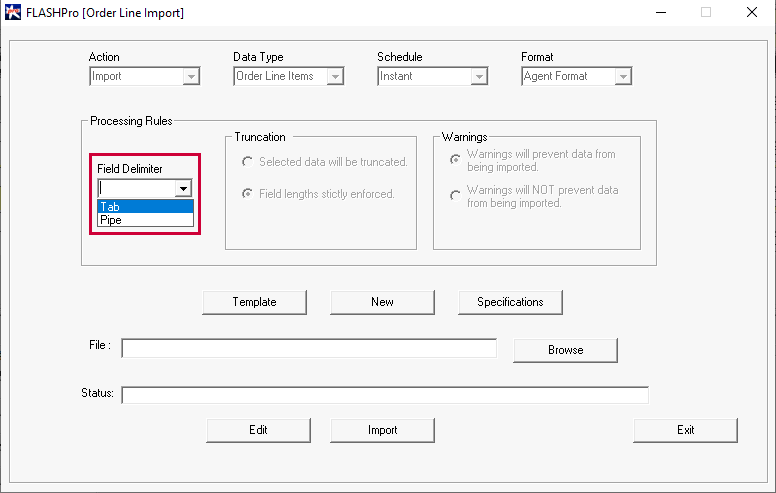Open the Schedule dropdown arrow
Image resolution: width=776 pixels, height=493 pixels.
click(479, 77)
